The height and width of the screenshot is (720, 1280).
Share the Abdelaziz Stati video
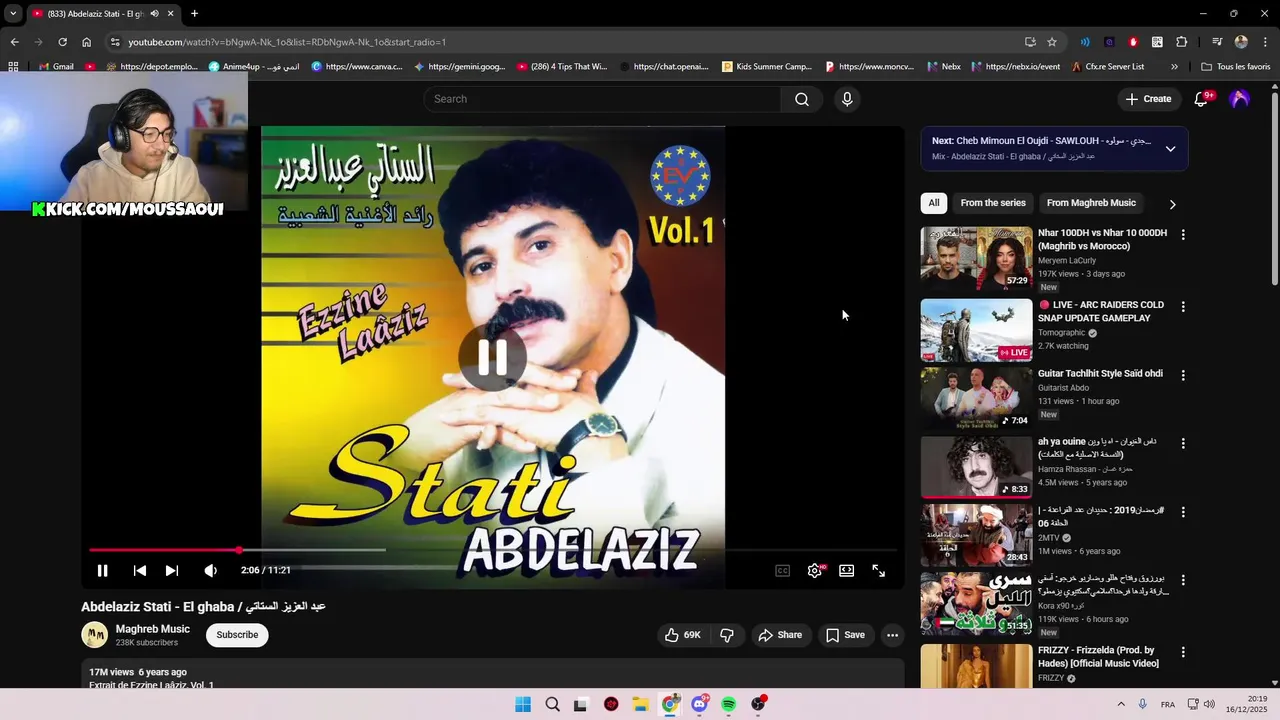coord(780,635)
